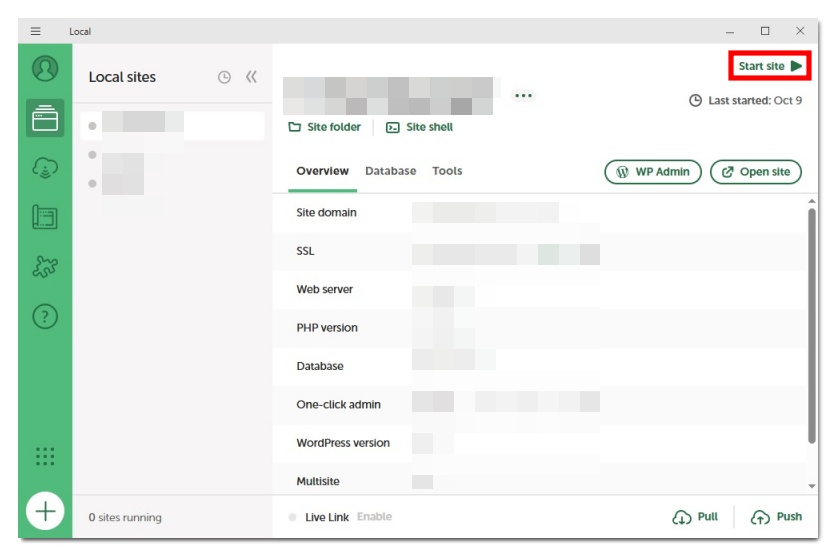Screen dimensions: 836x556
Task: Open the Help question mark icon
Action: tap(45, 316)
